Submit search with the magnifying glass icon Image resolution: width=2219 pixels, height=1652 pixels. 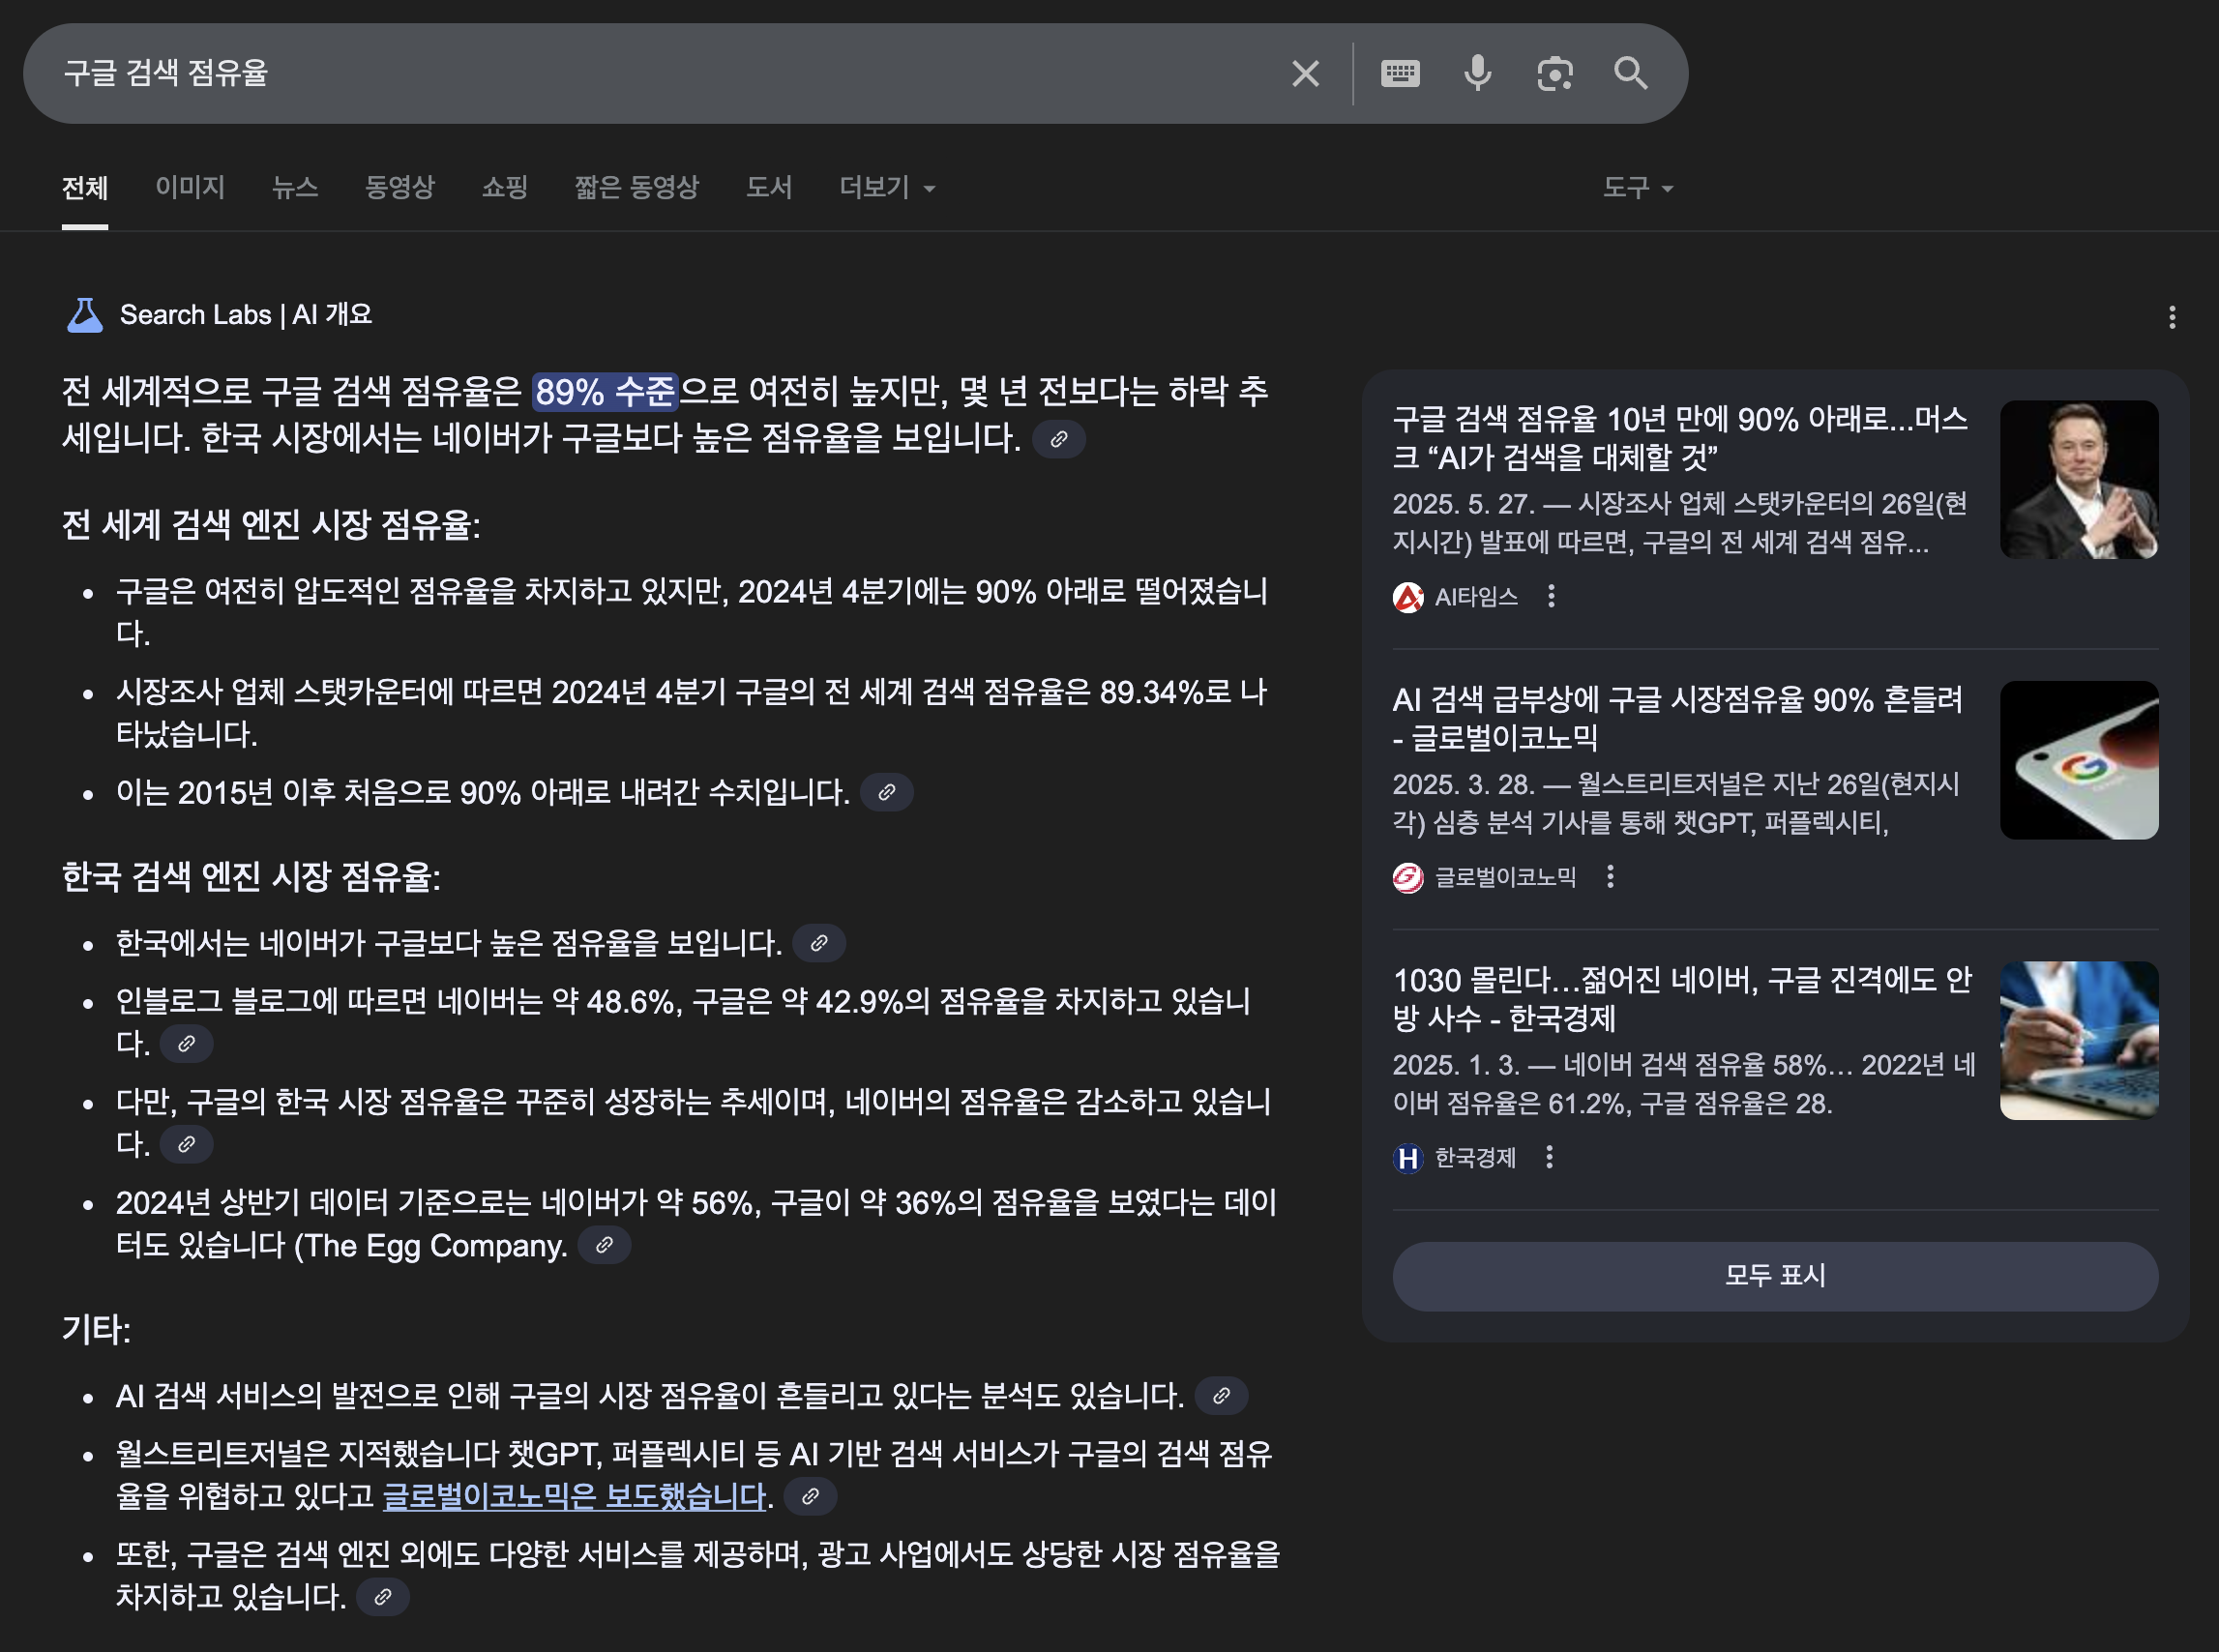[1631, 73]
